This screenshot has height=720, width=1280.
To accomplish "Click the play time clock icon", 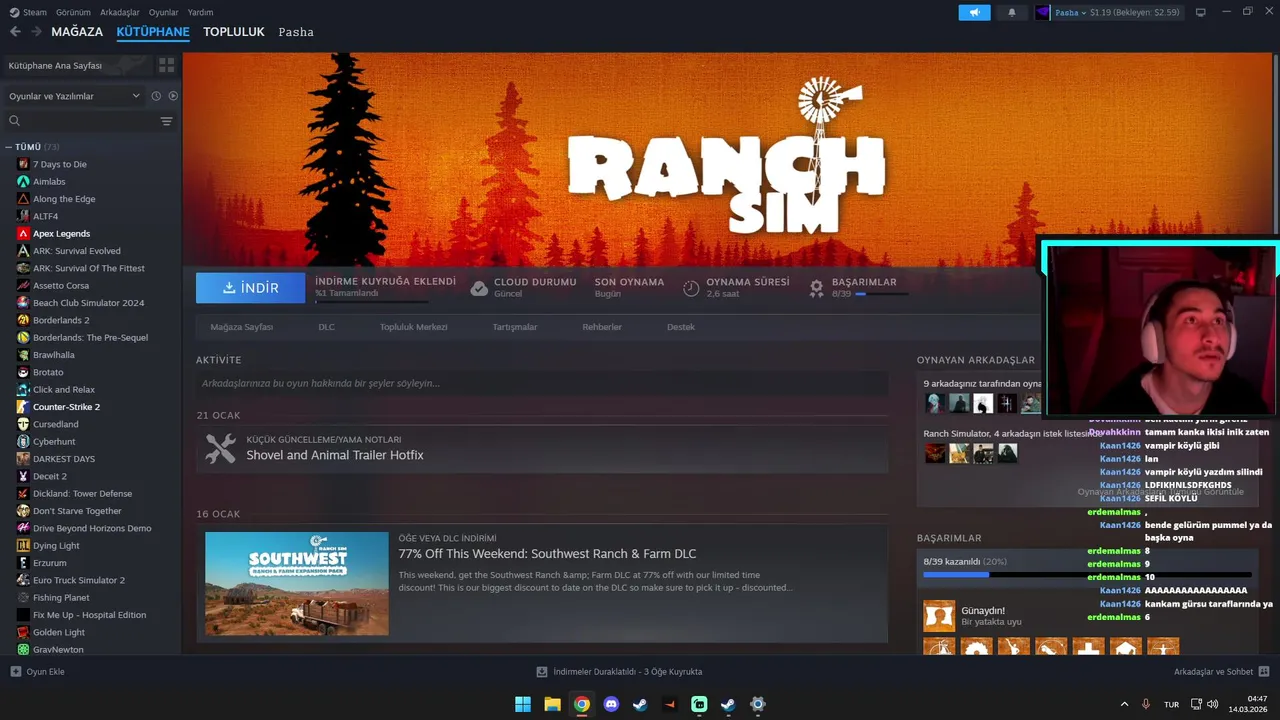I will click(691, 288).
